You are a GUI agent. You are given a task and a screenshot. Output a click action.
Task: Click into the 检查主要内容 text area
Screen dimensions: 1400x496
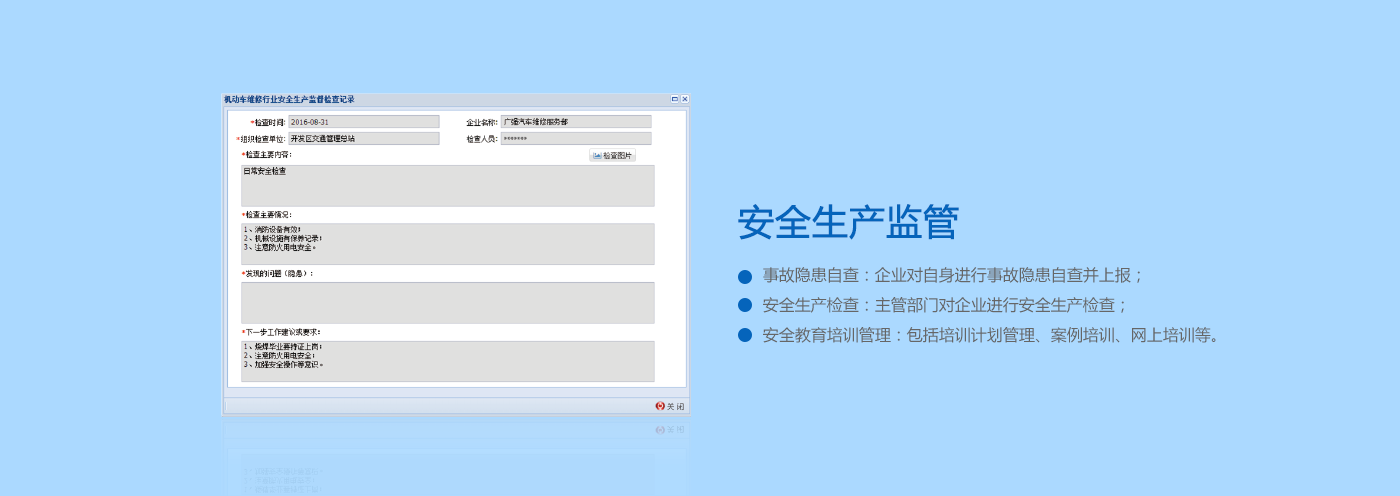(x=447, y=186)
